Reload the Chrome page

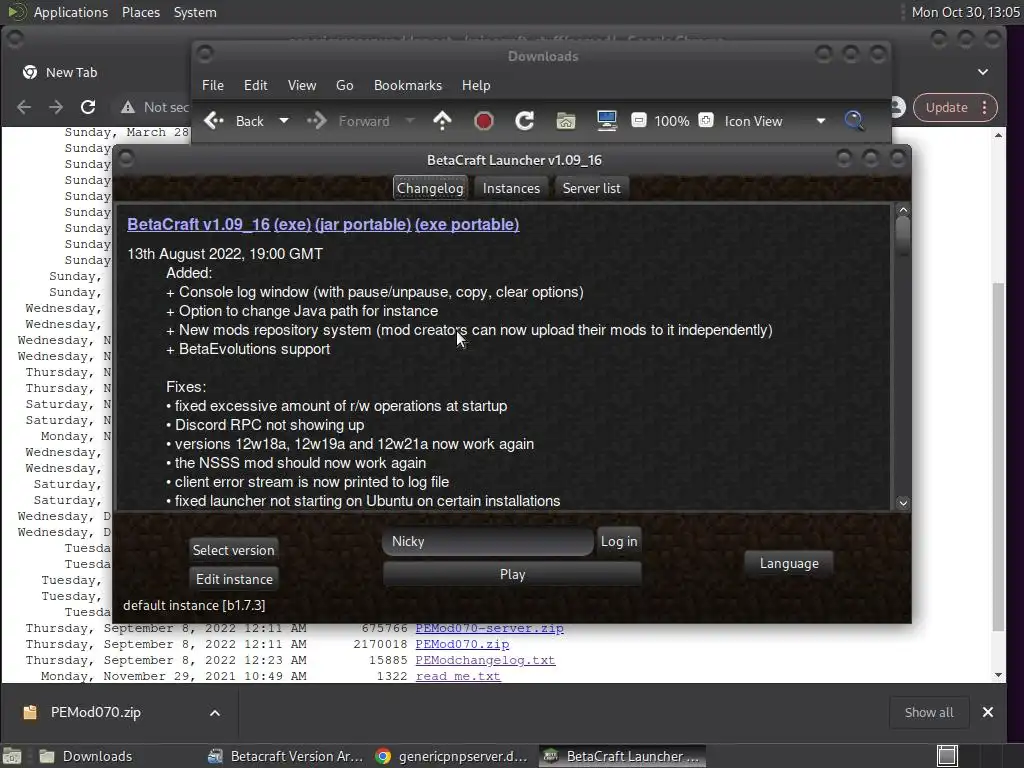pyautogui.click(x=88, y=107)
